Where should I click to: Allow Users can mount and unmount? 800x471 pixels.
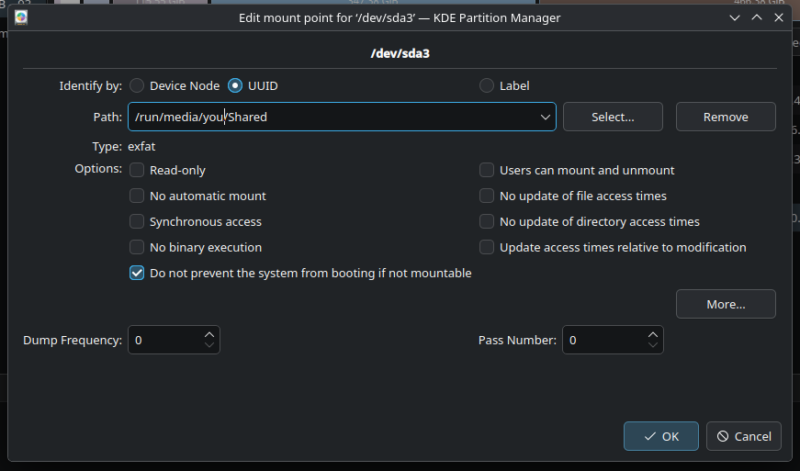(x=487, y=170)
